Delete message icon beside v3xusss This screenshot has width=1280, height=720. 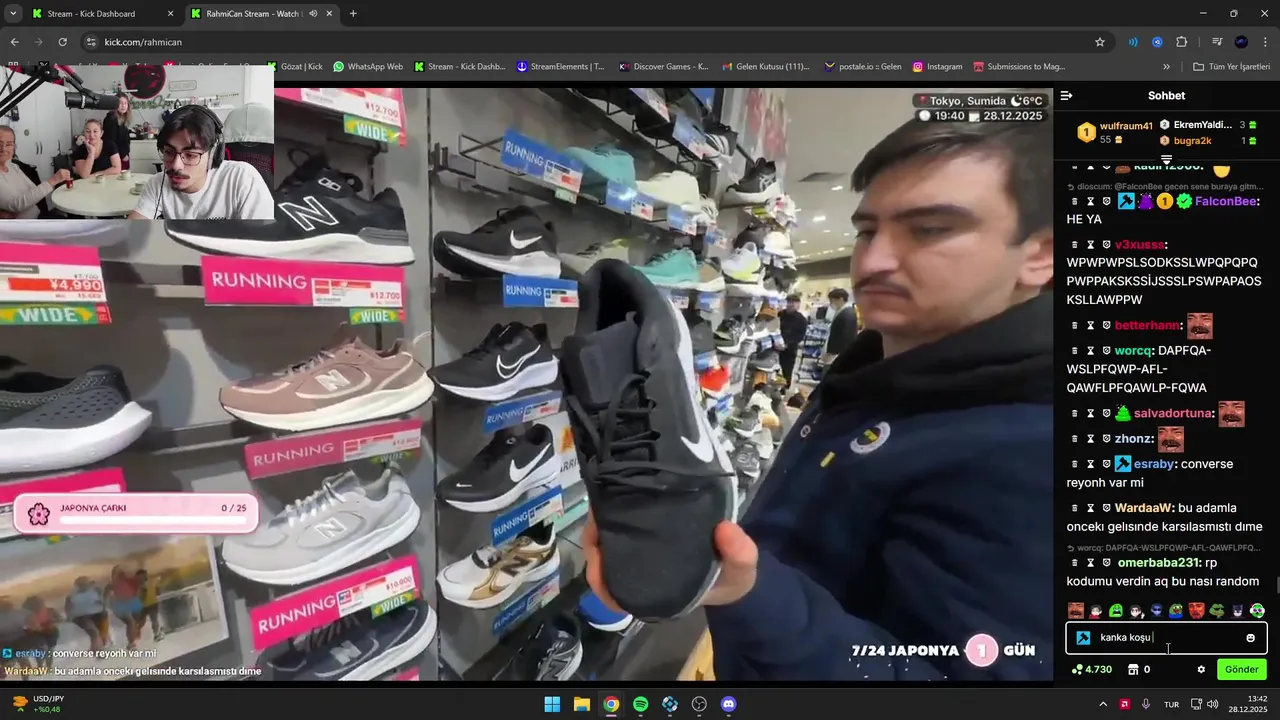coord(1075,244)
